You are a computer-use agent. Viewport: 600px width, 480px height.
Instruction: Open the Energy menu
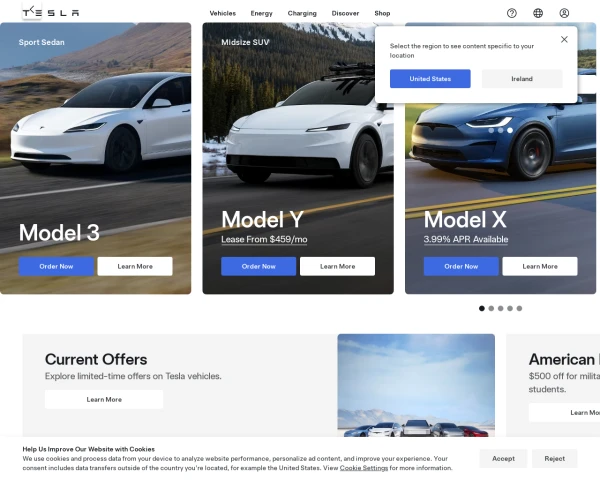point(261,13)
